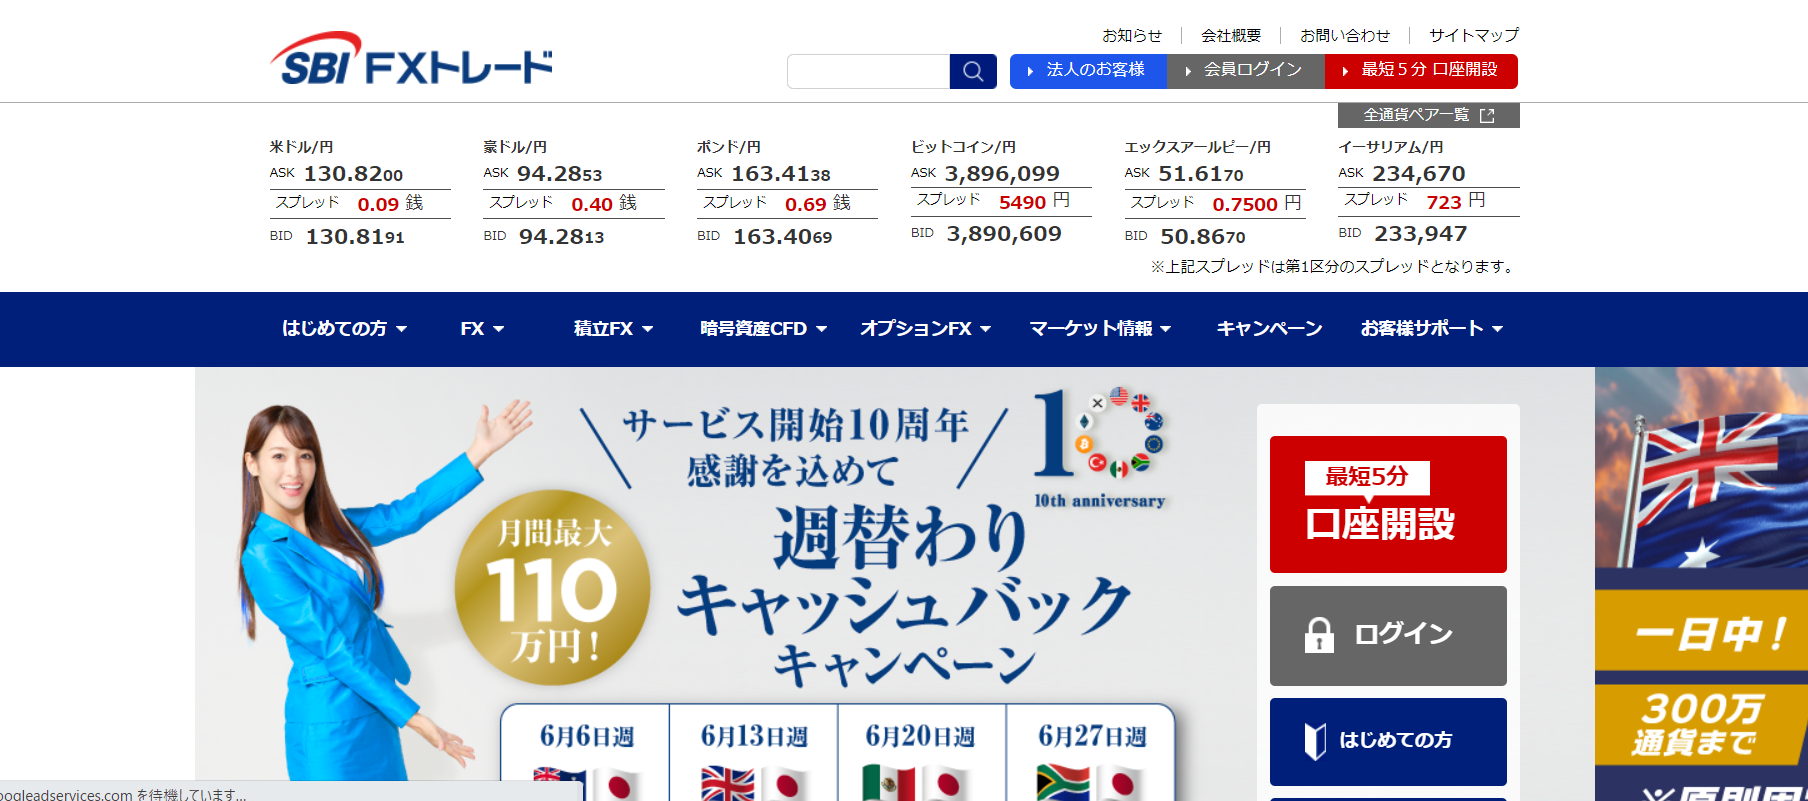Click 最短5分 口座開設 header button
This screenshot has width=1808, height=801.
pyautogui.click(x=1421, y=71)
